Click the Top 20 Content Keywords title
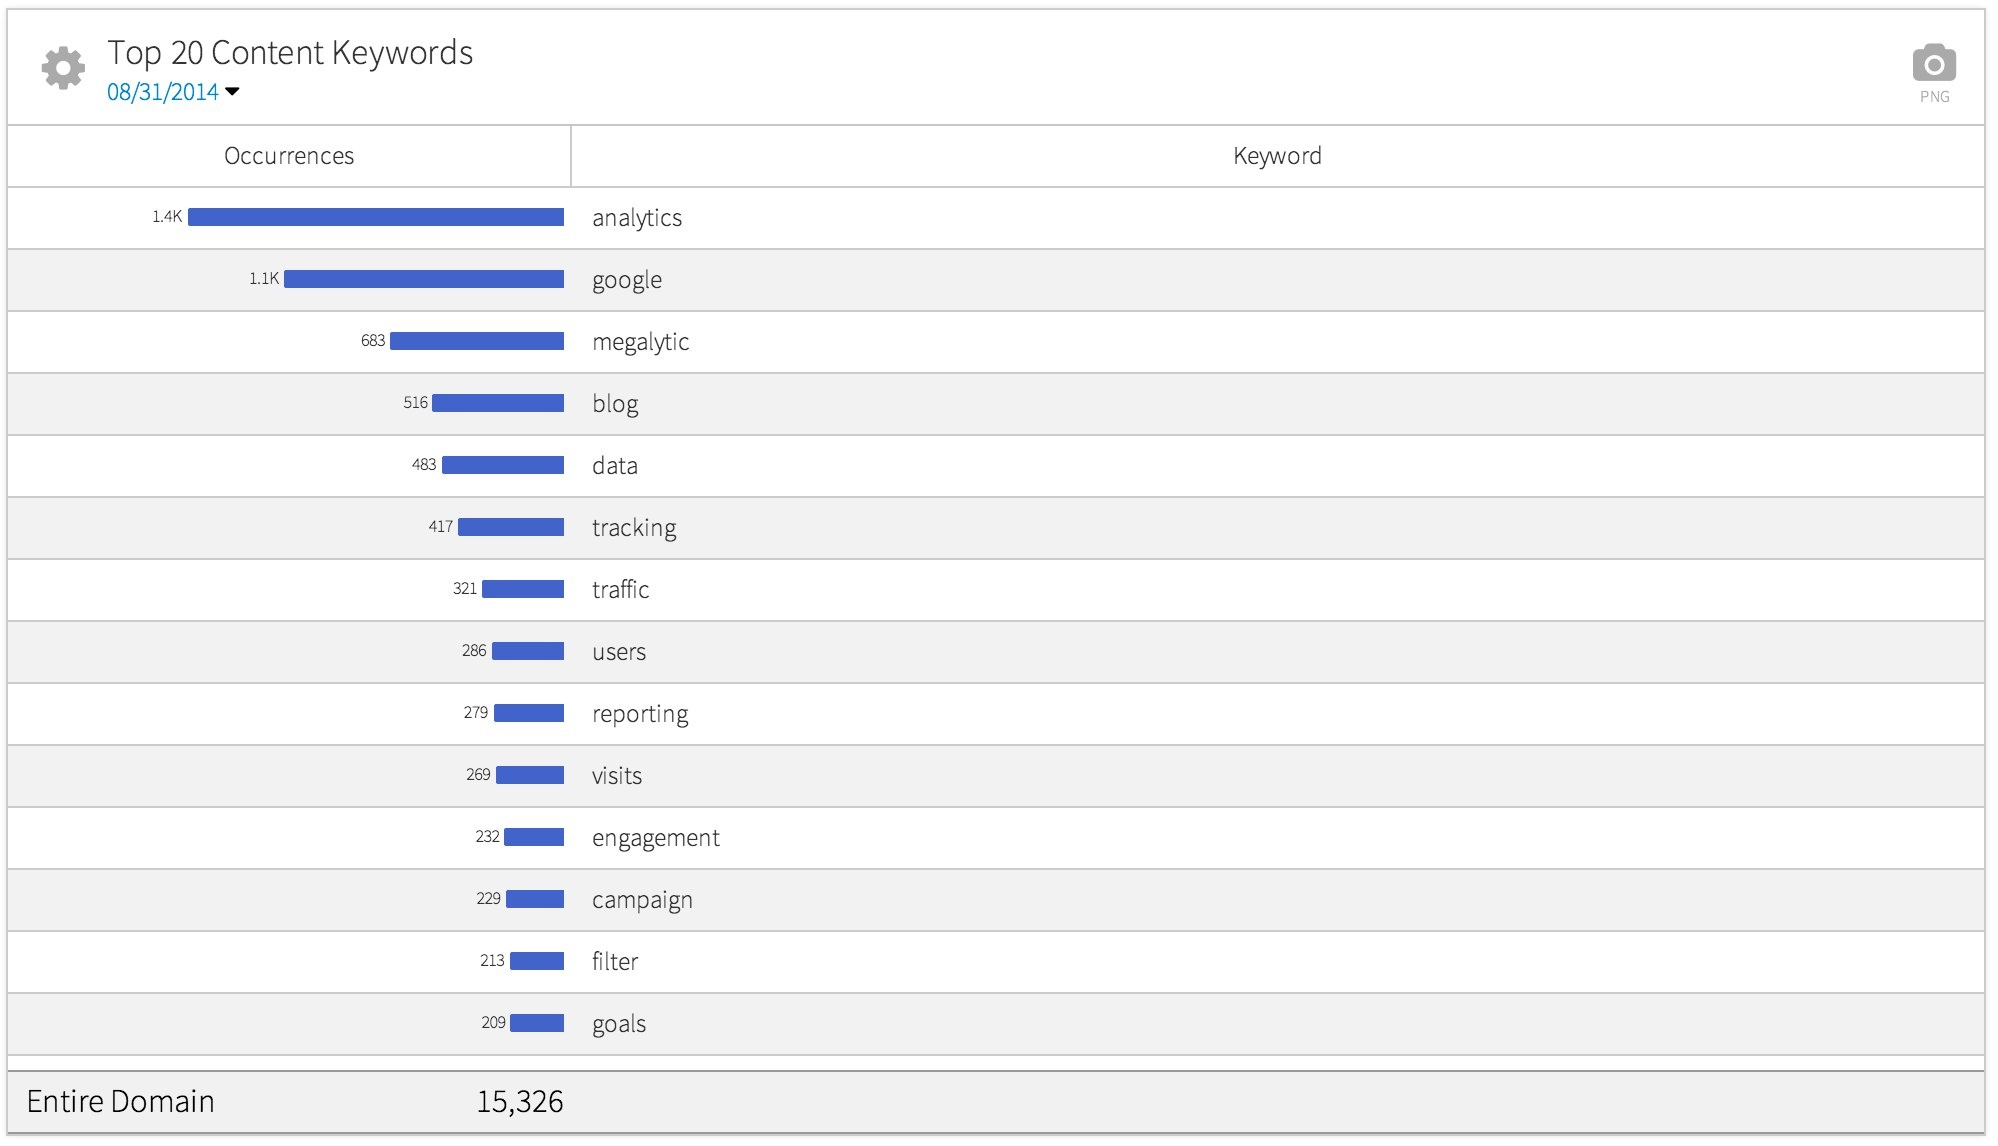 click(x=290, y=53)
